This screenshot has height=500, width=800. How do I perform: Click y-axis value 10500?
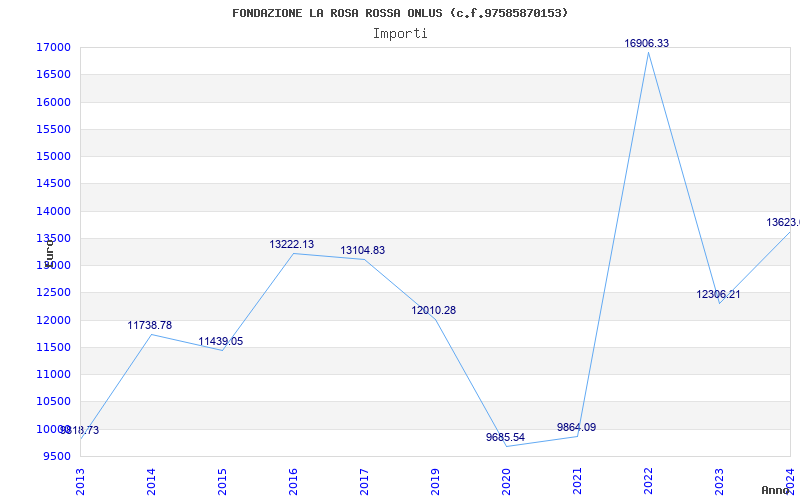point(53,402)
